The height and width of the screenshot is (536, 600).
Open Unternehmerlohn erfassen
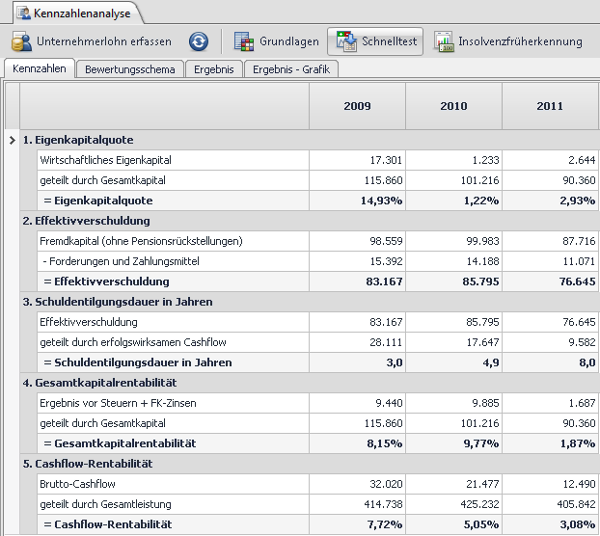pos(91,41)
